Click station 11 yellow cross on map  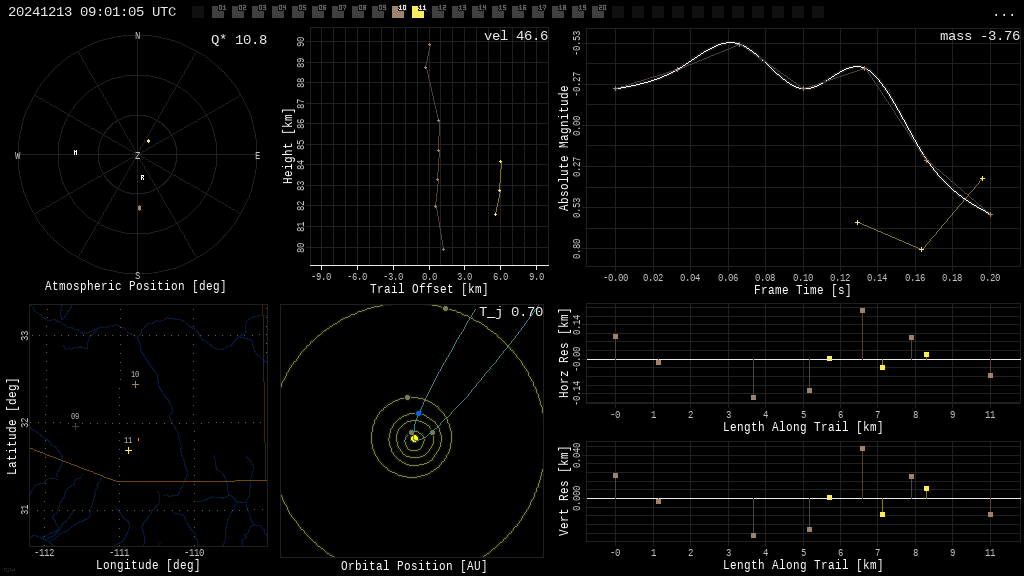tap(128, 450)
